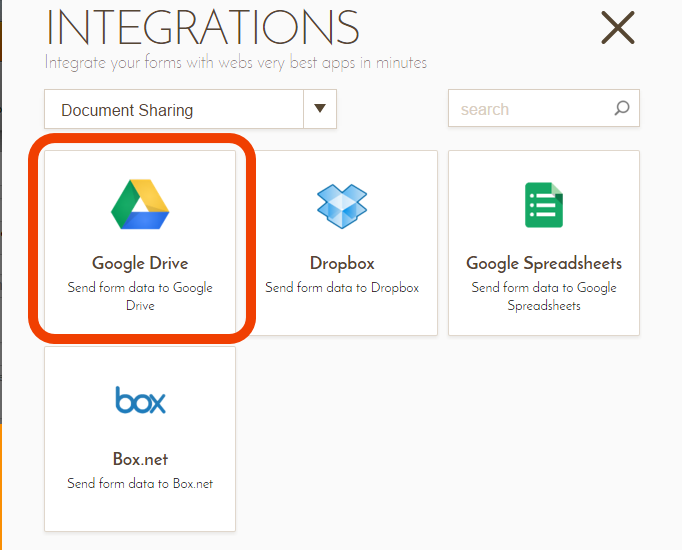Click the "Box.net" card title

[x=140, y=459]
